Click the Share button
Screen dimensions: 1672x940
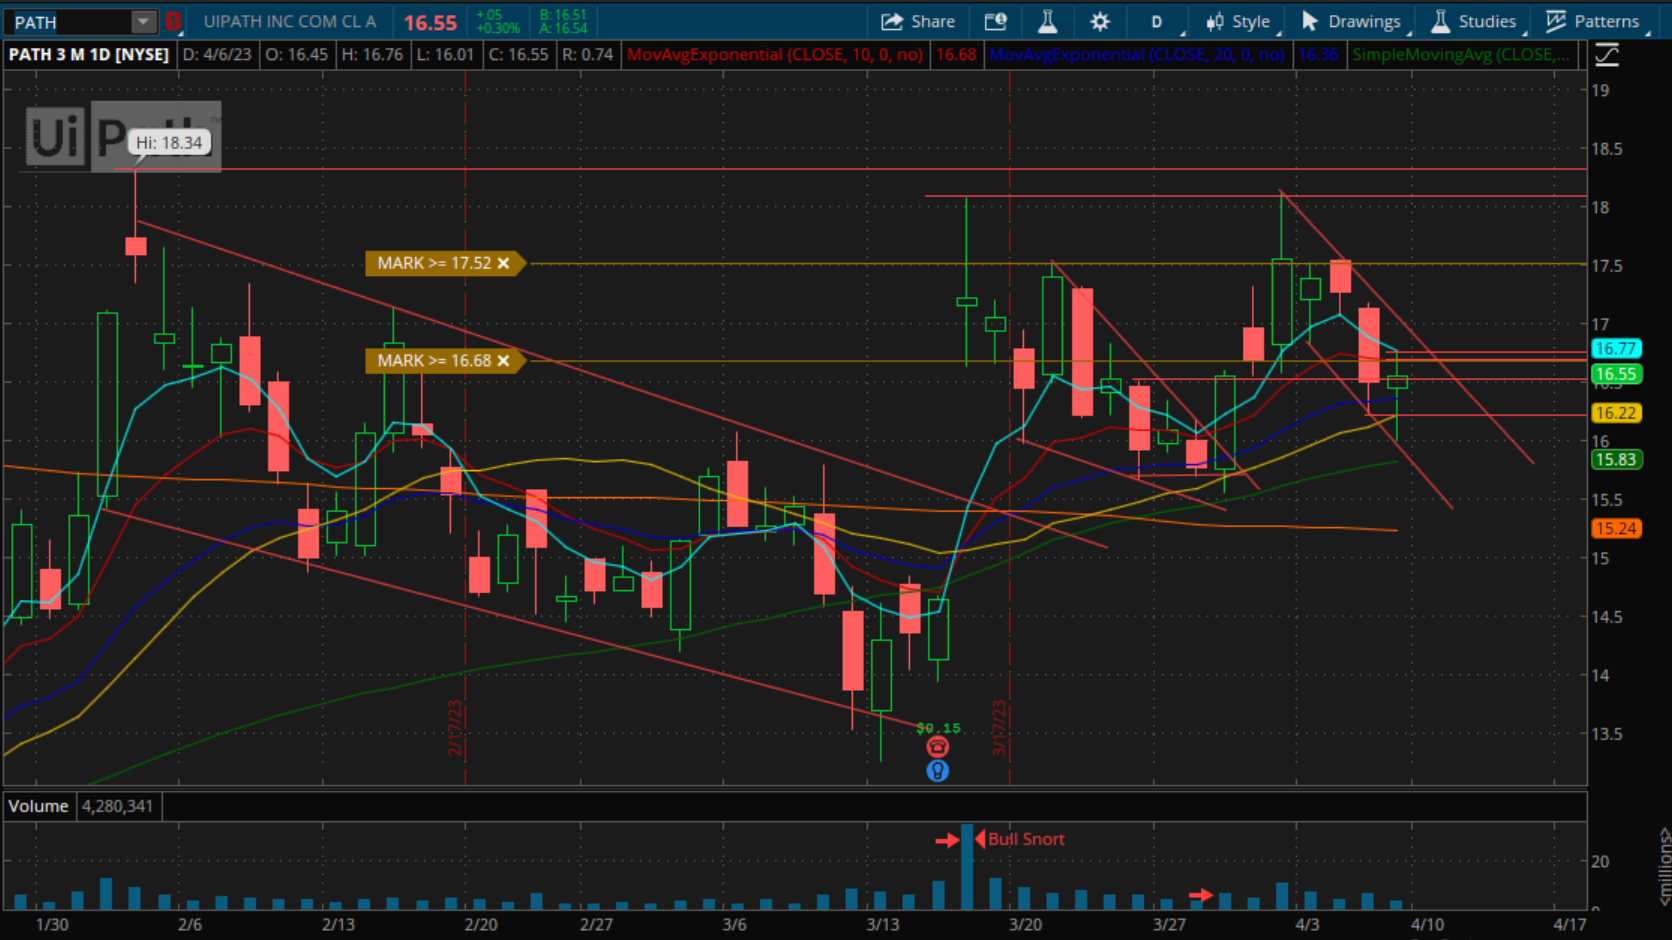point(918,21)
